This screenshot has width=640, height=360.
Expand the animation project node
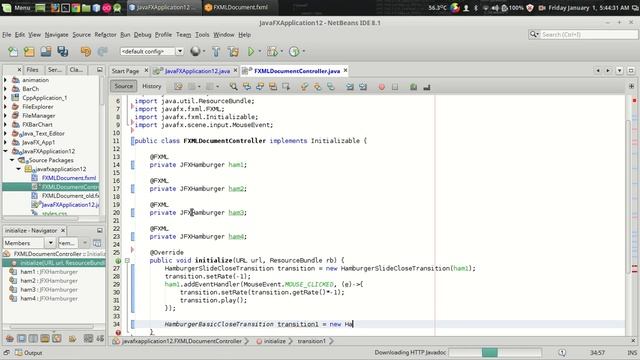[x=6, y=80]
